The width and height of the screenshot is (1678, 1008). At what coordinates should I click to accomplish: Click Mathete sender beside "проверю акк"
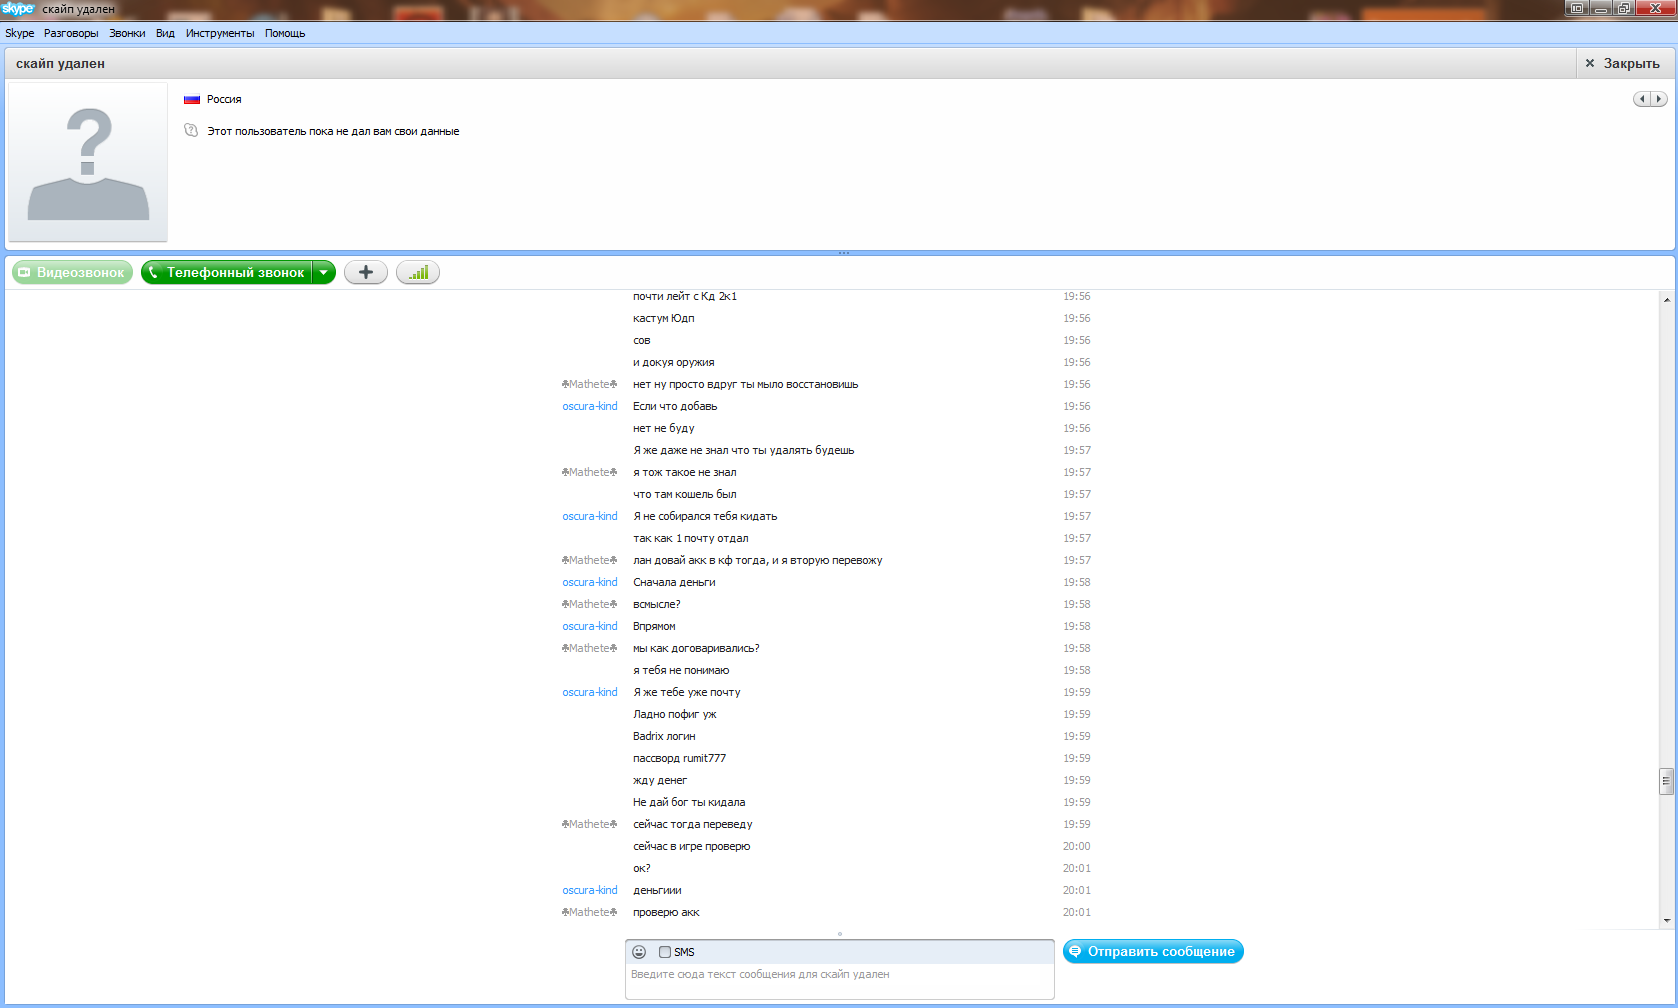pyautogui.click(x=589, y=912)
